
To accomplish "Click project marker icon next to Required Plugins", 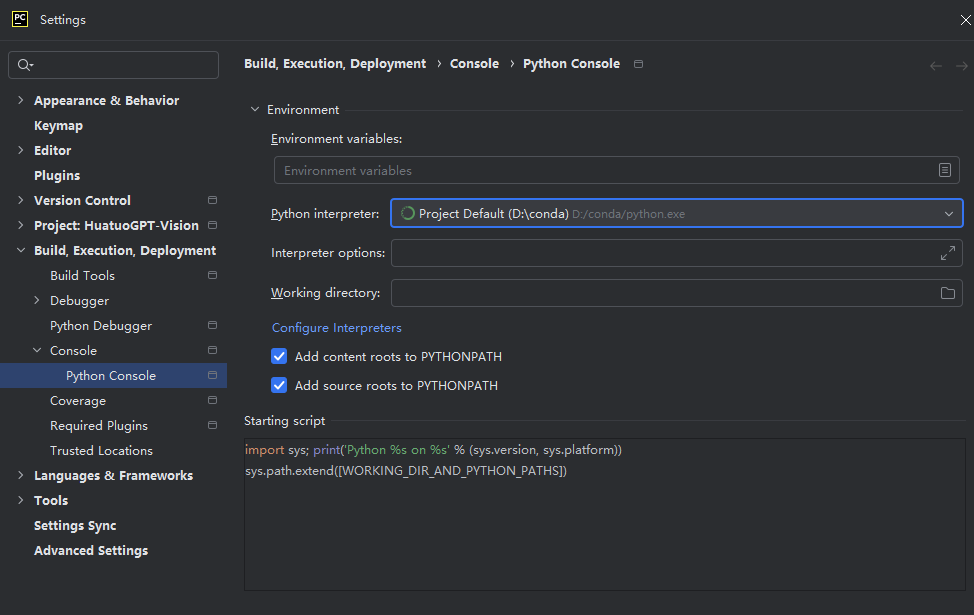I will [212, 426].
